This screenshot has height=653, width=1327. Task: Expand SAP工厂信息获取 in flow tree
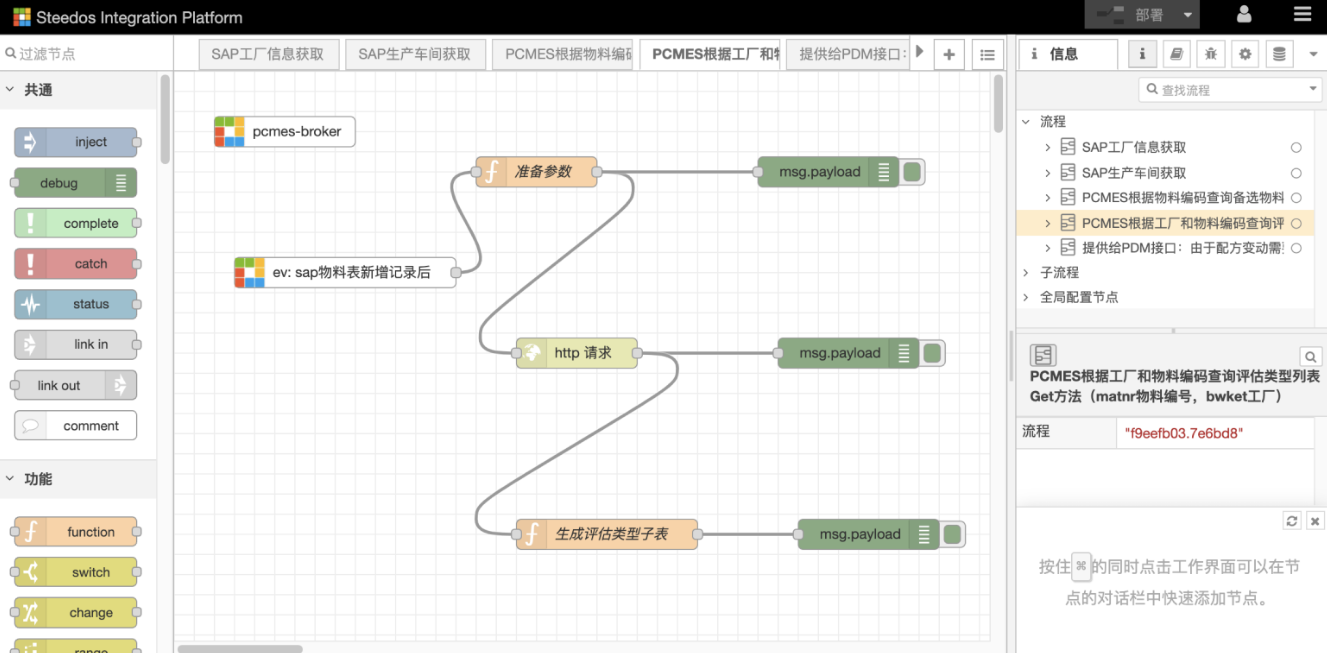pyautogui.click(x=1047, y=147)
